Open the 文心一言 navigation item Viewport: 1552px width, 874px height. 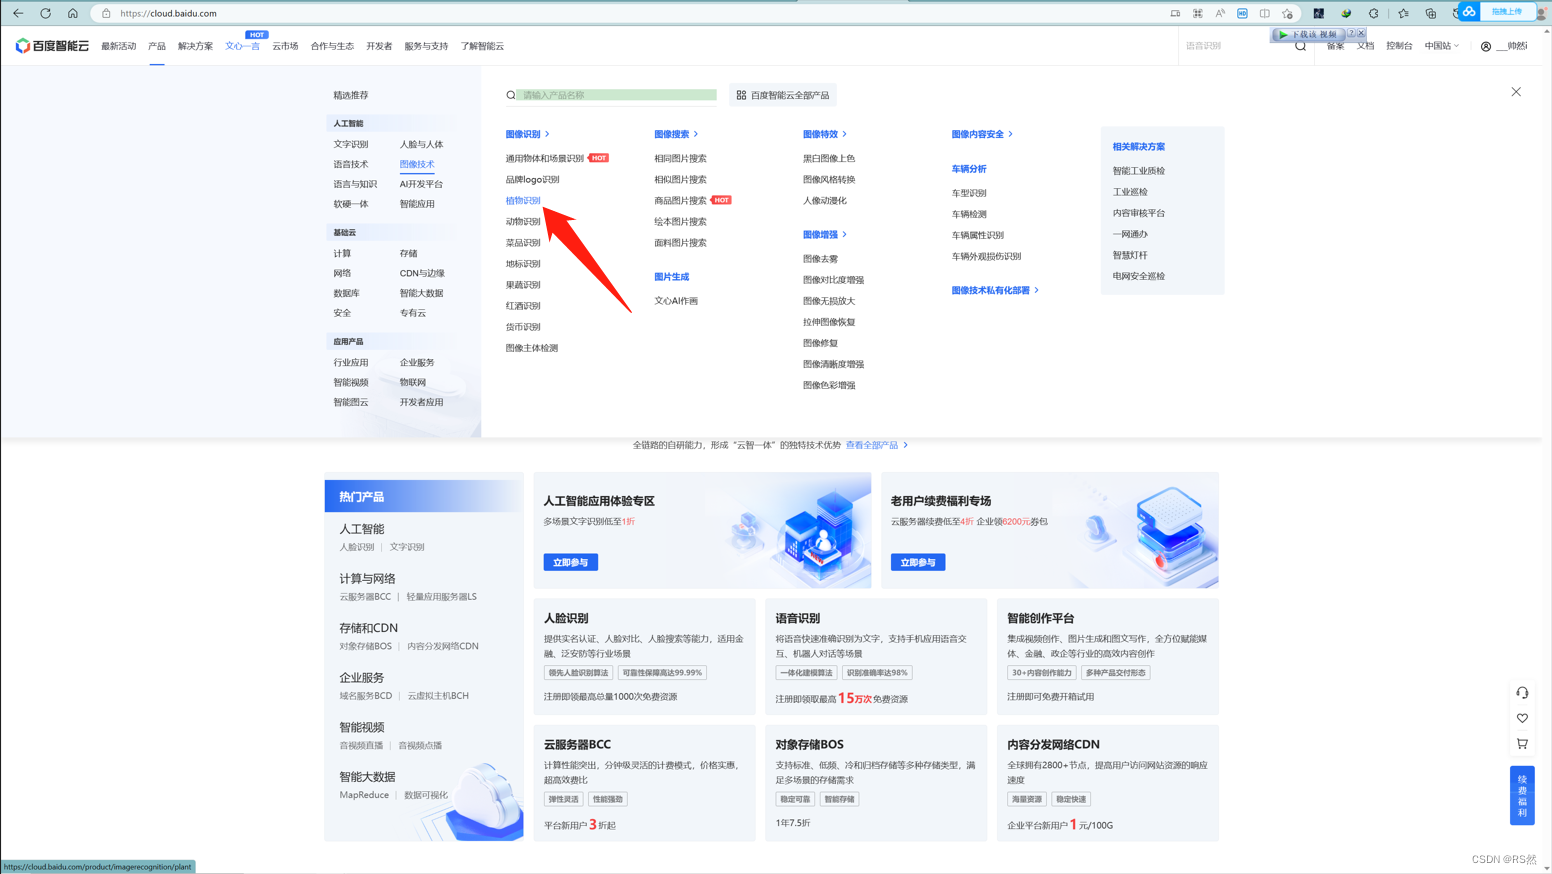click(242, 46)
